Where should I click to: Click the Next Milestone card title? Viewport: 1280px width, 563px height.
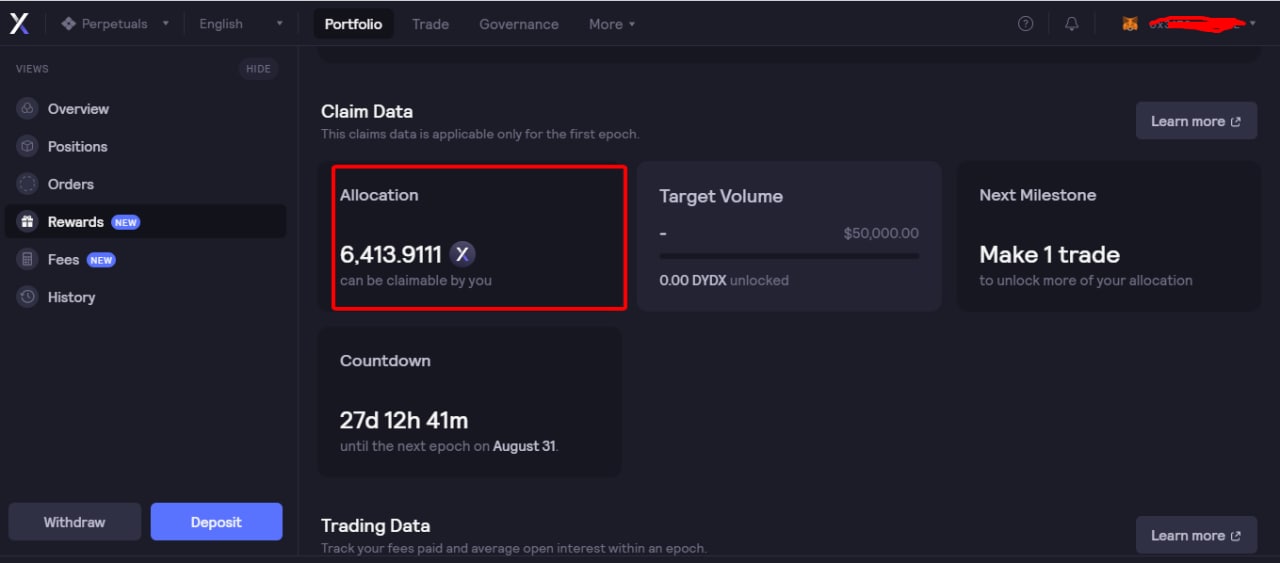coord(1037,195)
